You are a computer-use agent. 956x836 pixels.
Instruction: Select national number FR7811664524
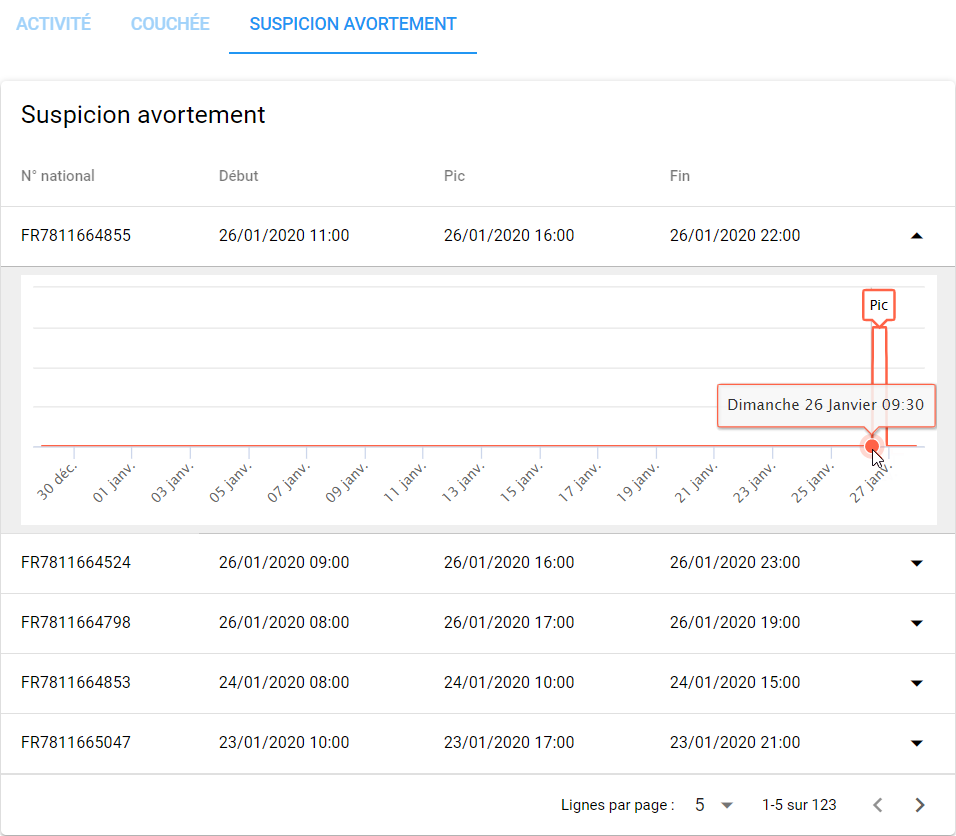coord(76,562)
